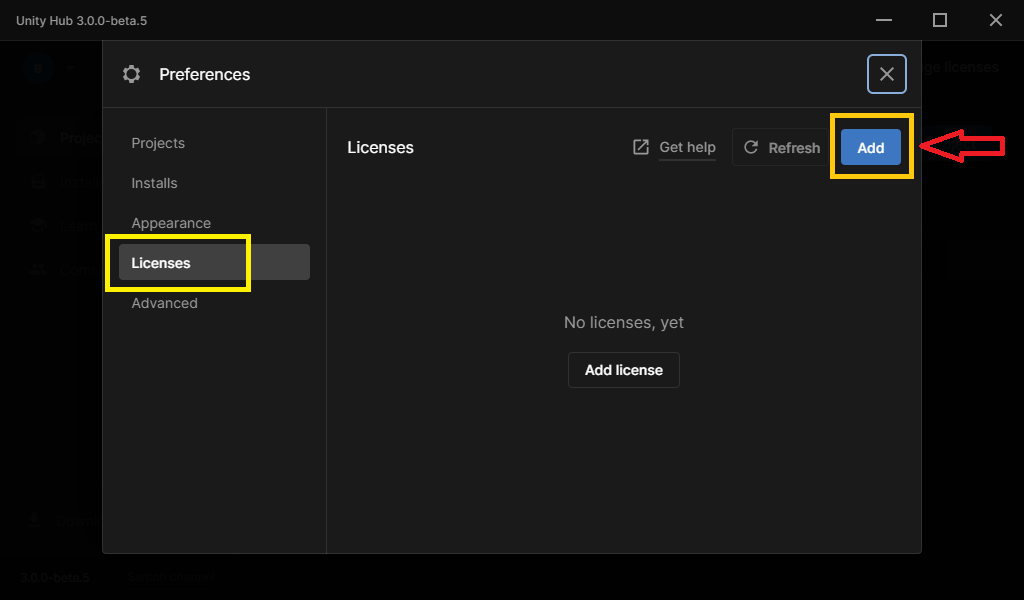Minimize the Unity Hub window
The image size is (1024, 600).
884,20
